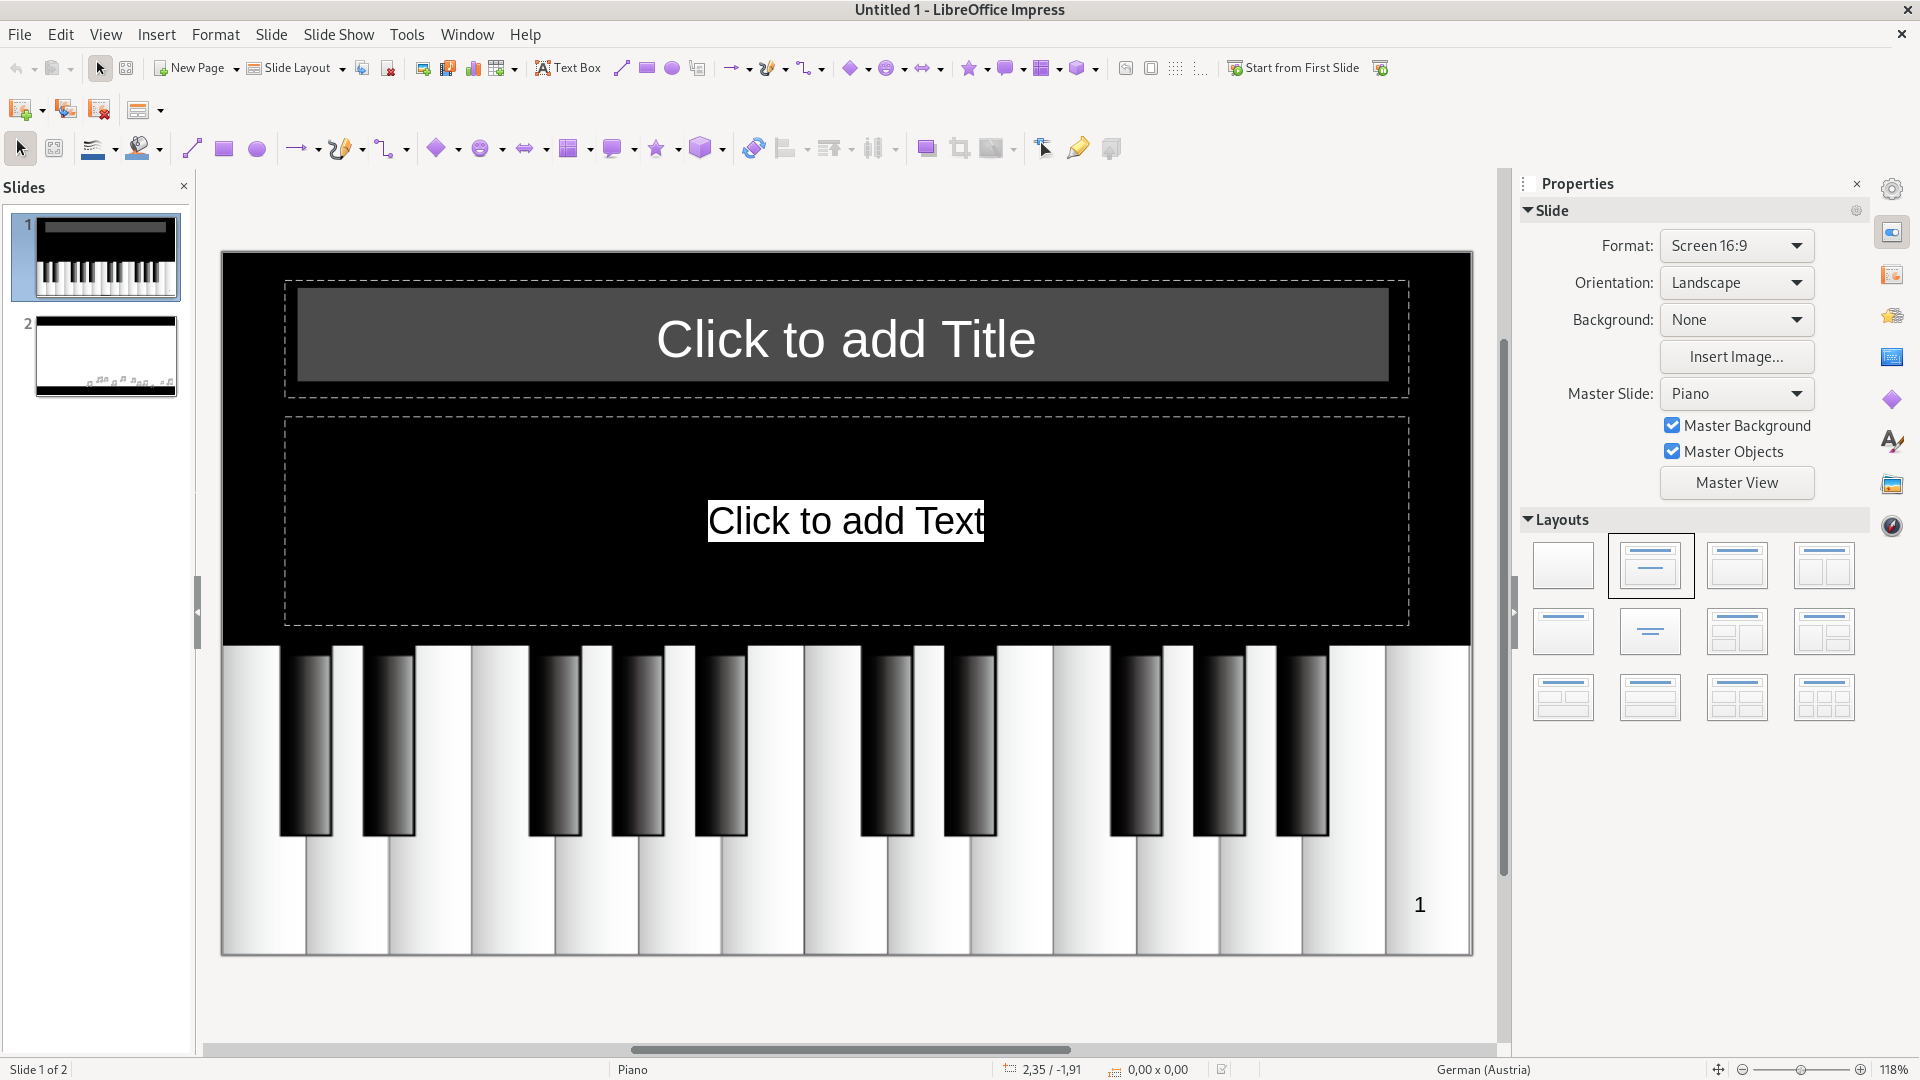This screenshot has width=1920, height=1080.
Task: Click the Insert Chart icon
Action: tap(473, 68)
